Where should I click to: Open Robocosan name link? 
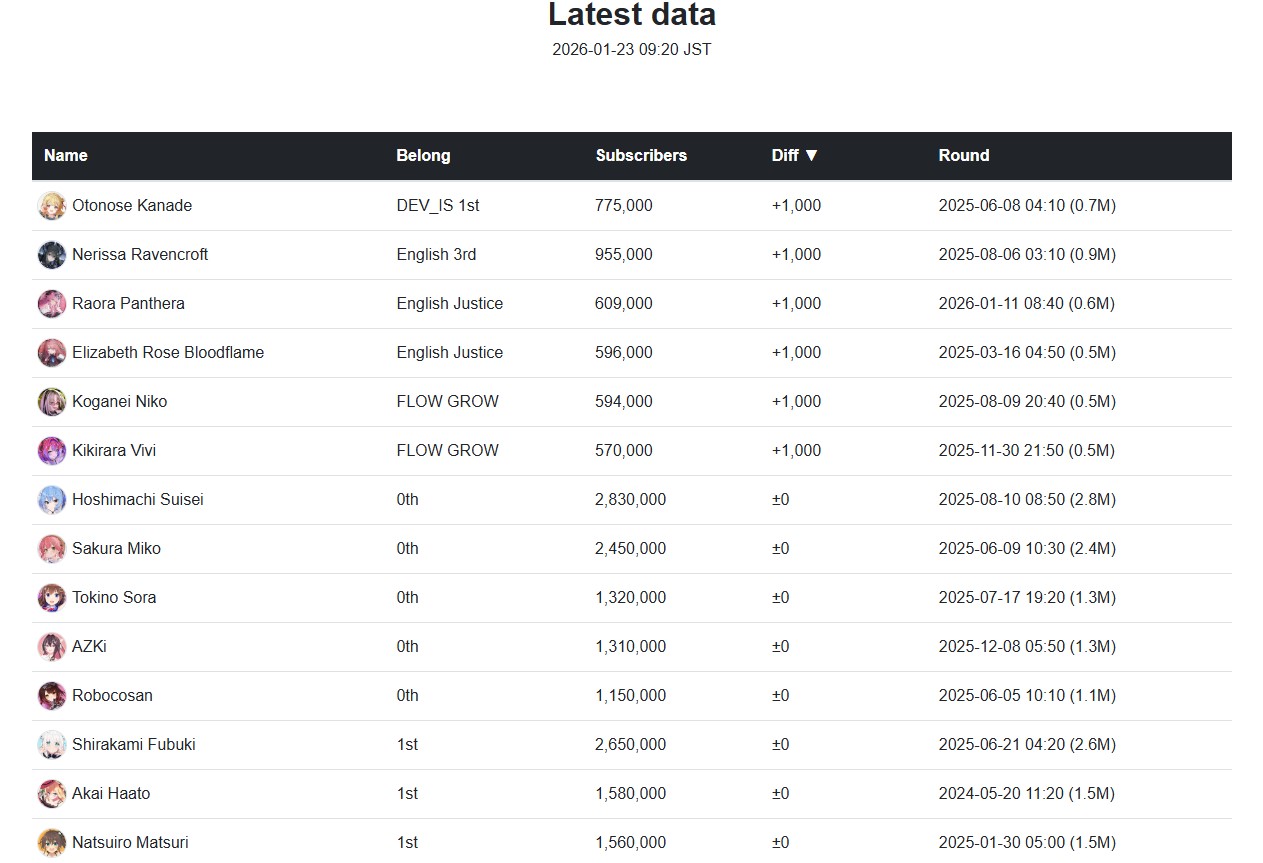point(112,696)
